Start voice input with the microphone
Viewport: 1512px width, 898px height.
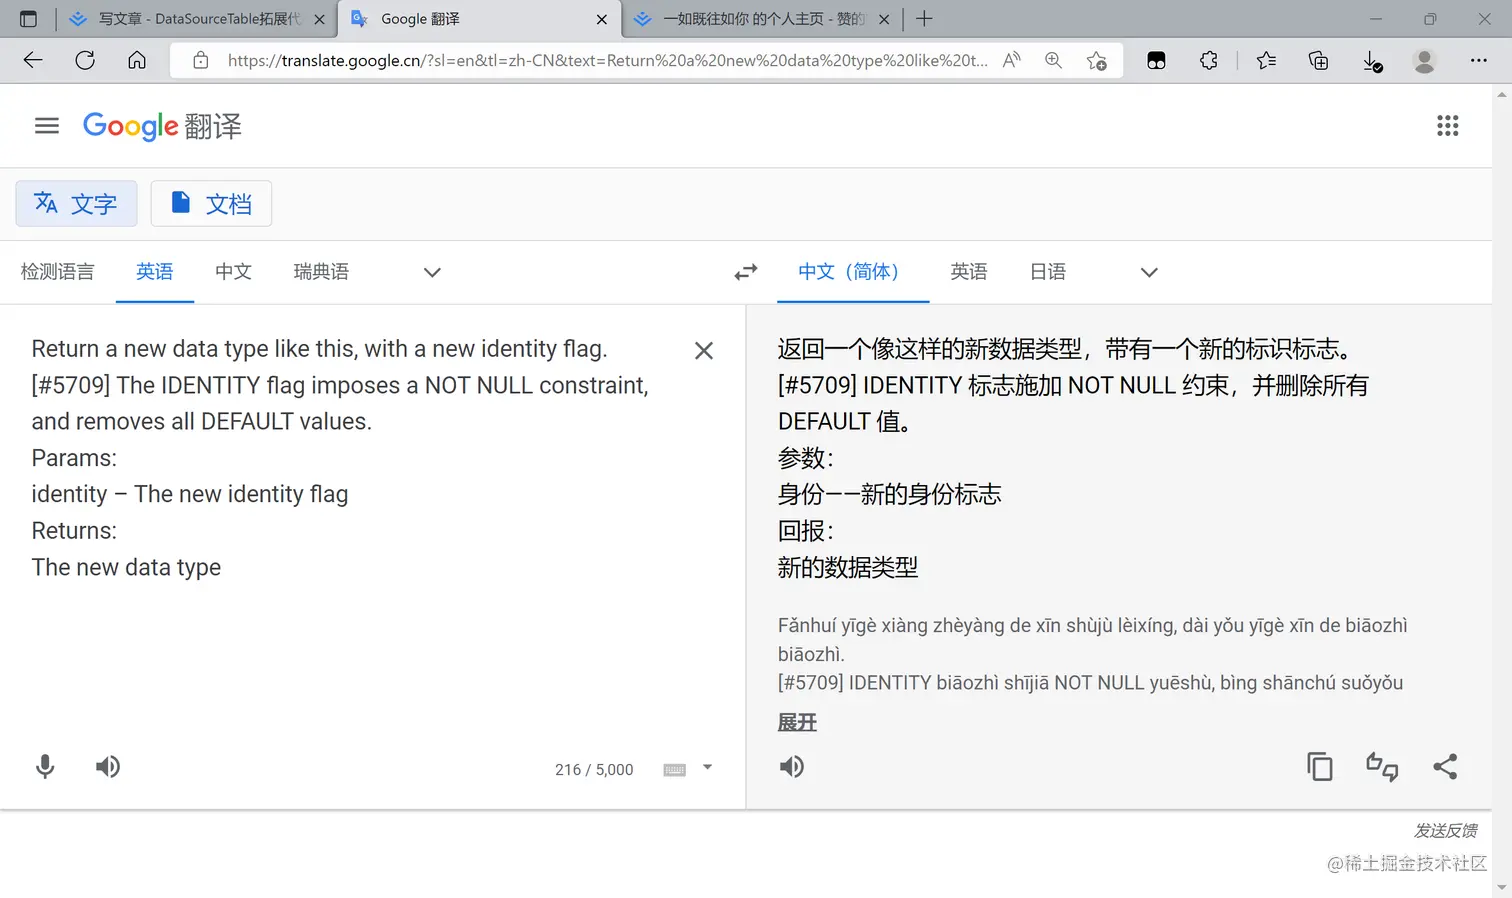click(45, 767)
